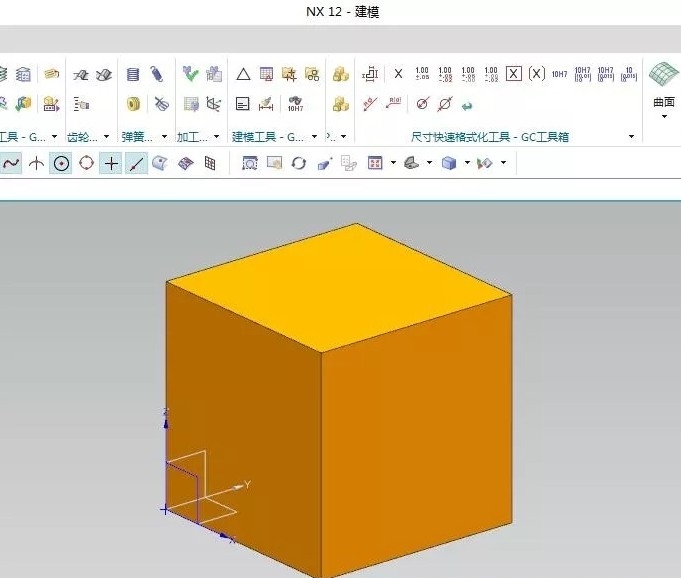This screenshot has height=578, width=681.
Task: Select the dimension measurement brush icon
Action: click(x=266, y=104)
